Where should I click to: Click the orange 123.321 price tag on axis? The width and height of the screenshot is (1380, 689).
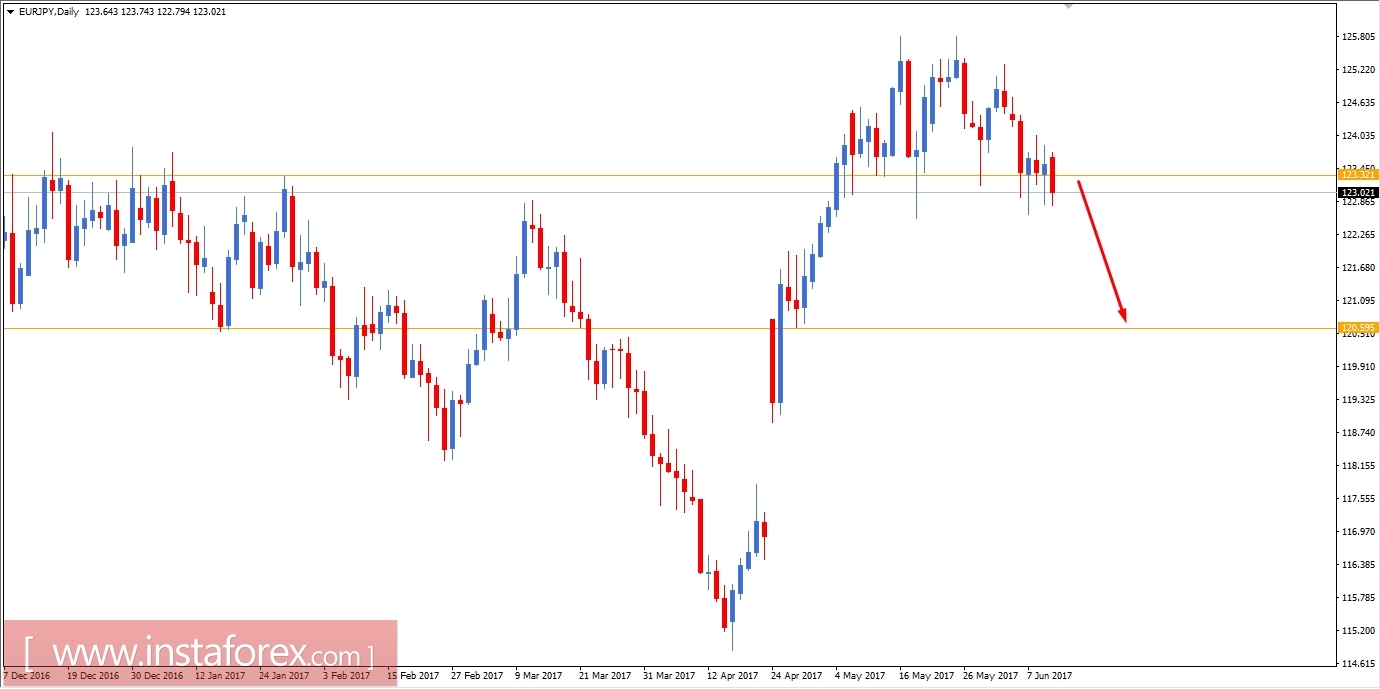(x=1358, y=175)
